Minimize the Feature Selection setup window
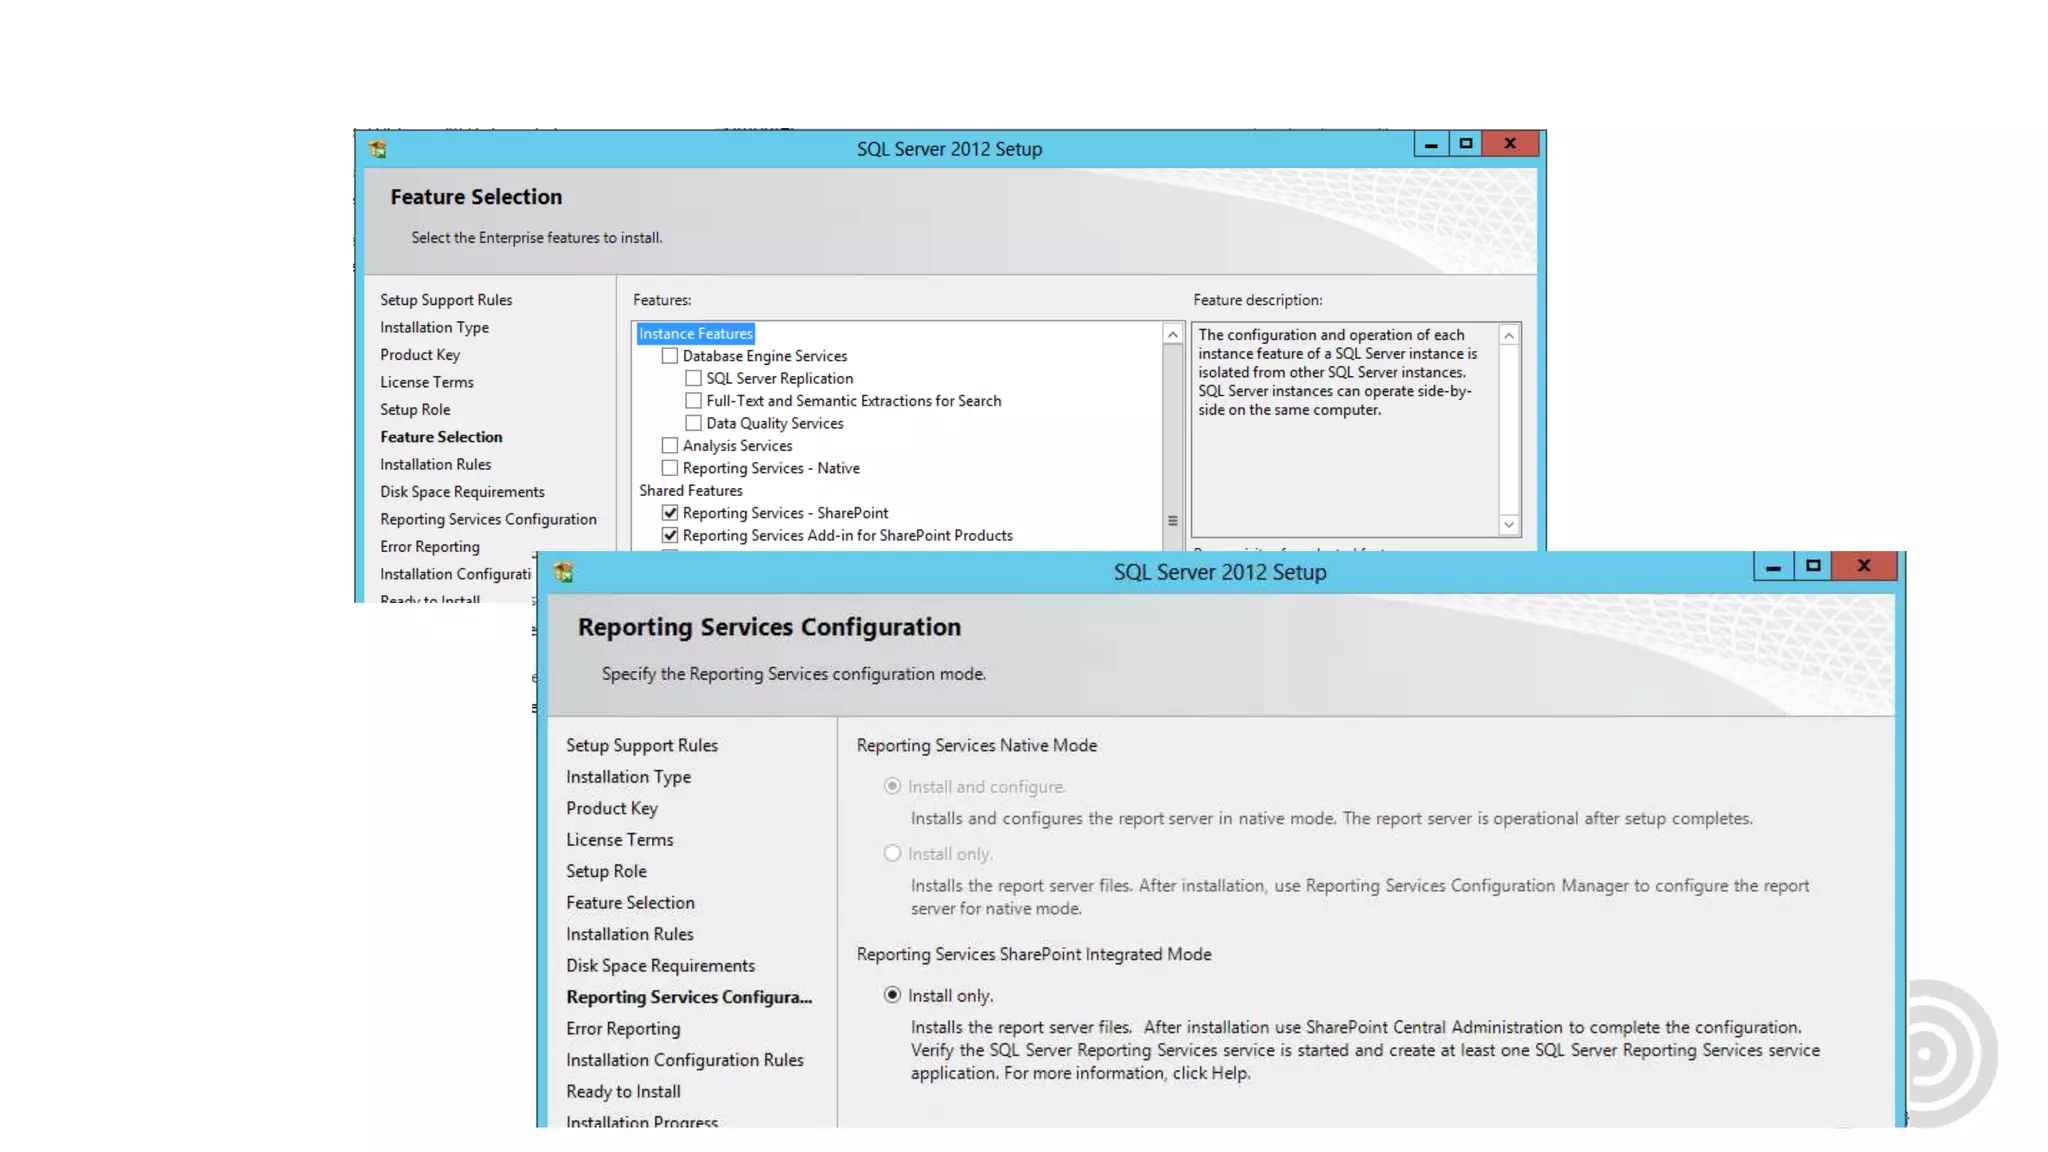2048x1152 pixels. (1431, 144)
